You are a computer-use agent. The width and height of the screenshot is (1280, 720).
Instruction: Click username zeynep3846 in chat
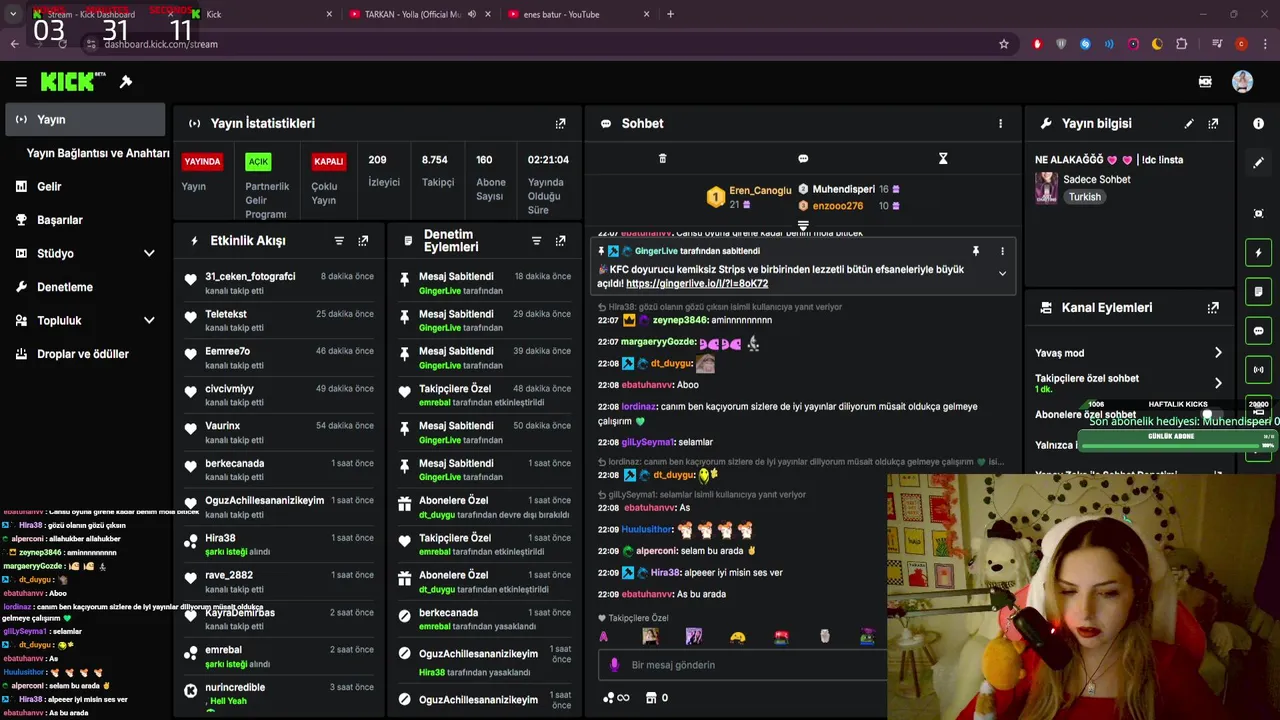pos(680,320)
